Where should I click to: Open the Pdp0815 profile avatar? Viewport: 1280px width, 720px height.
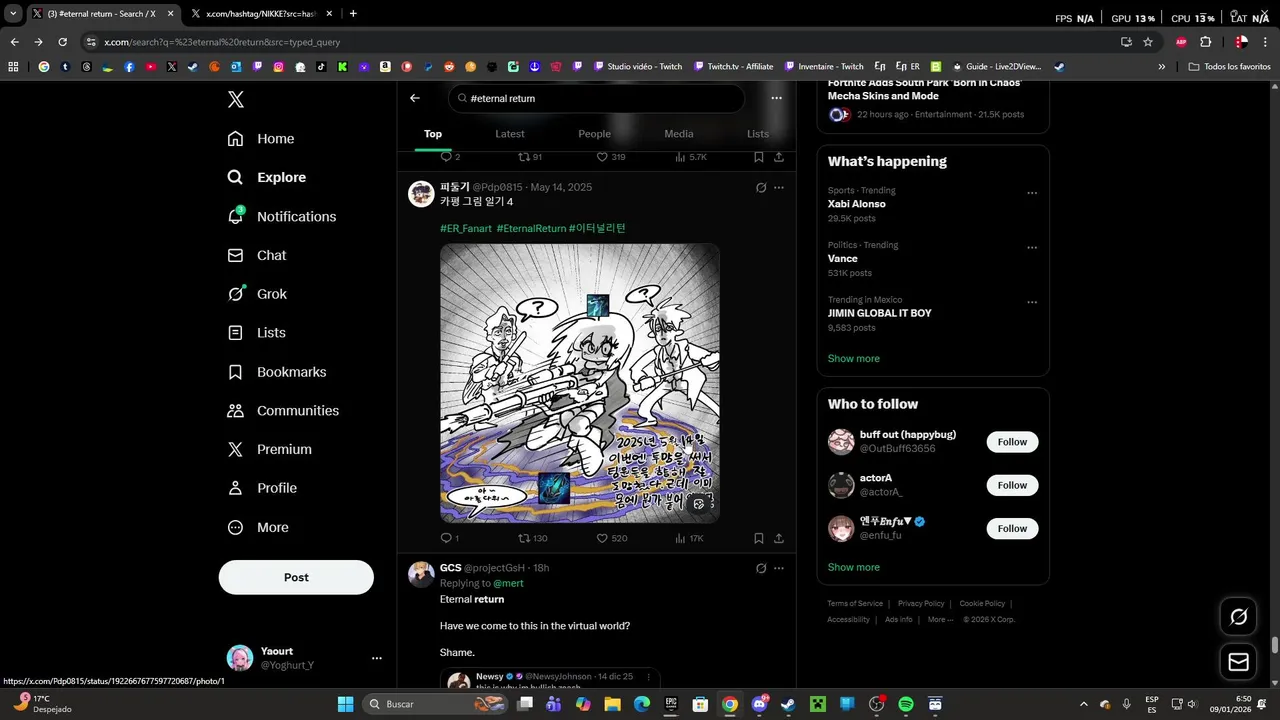click(x=421, y=193)
